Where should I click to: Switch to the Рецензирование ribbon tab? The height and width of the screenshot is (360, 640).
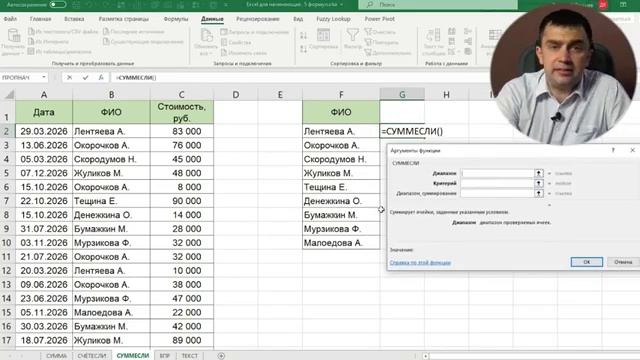click(258, 19)
